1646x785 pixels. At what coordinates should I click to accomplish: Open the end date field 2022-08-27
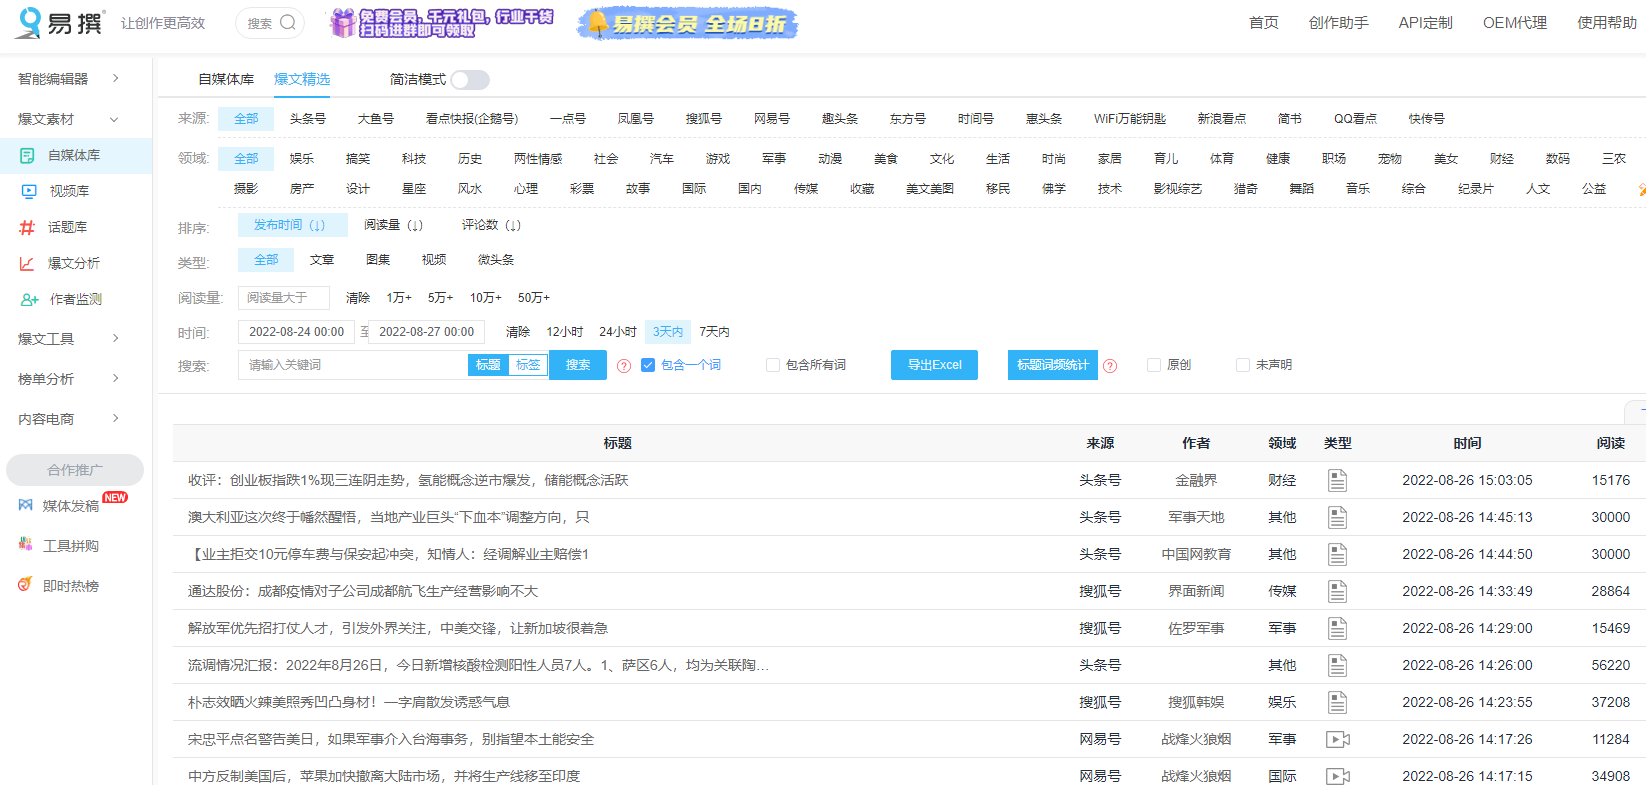tap(426, 332)
